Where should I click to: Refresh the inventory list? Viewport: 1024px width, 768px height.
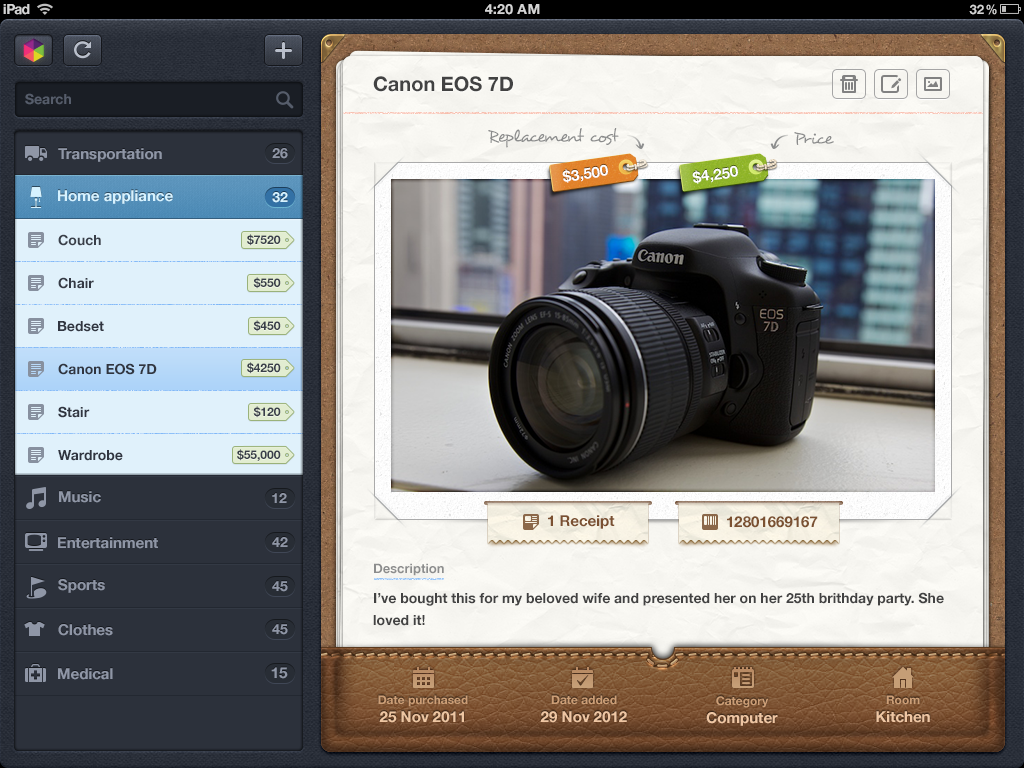(82, 50)
